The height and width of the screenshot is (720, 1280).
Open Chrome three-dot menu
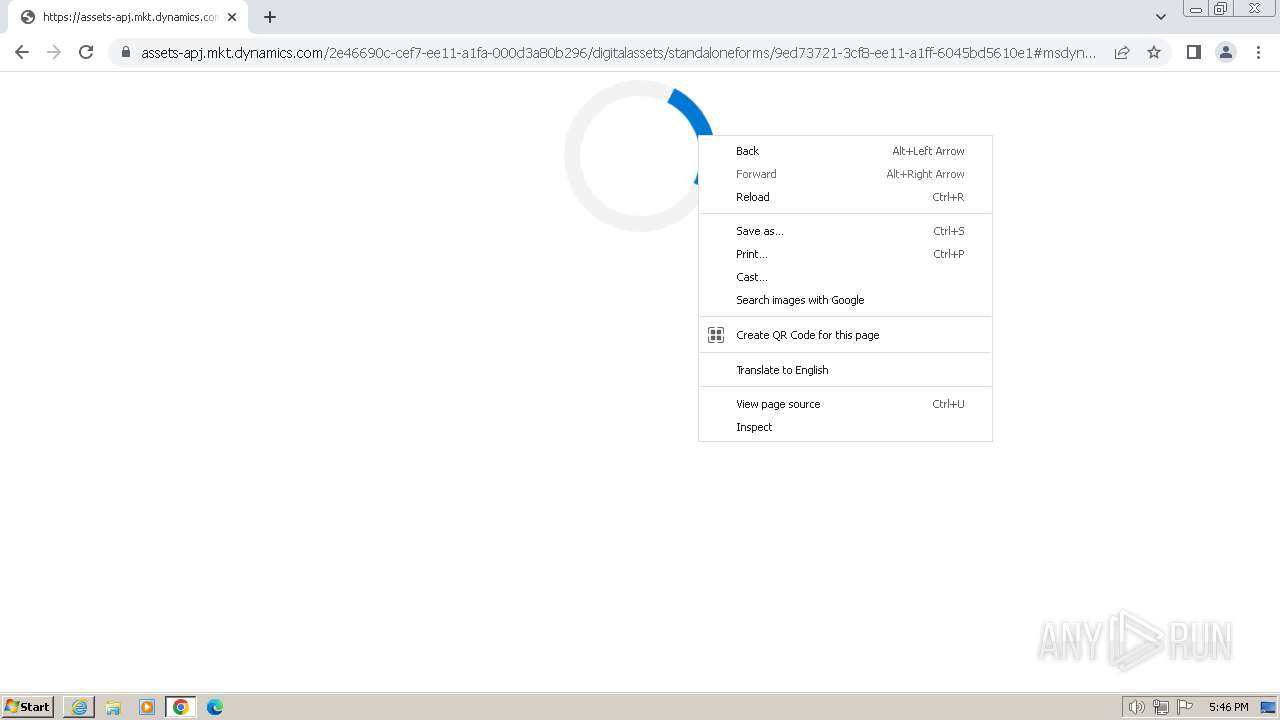1258,52
